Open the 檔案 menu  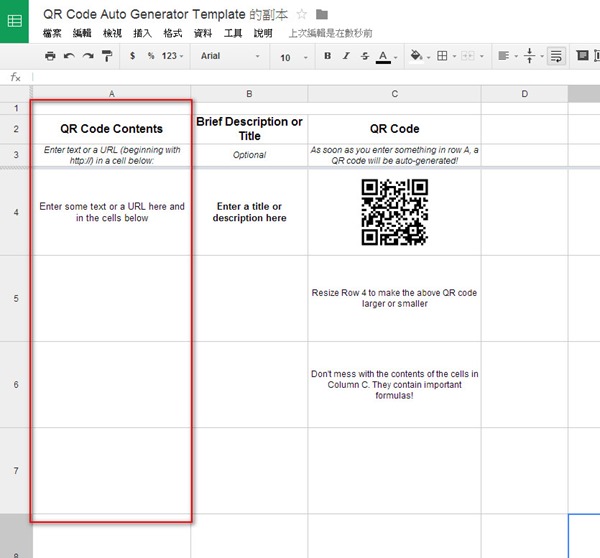click(53, 33)
